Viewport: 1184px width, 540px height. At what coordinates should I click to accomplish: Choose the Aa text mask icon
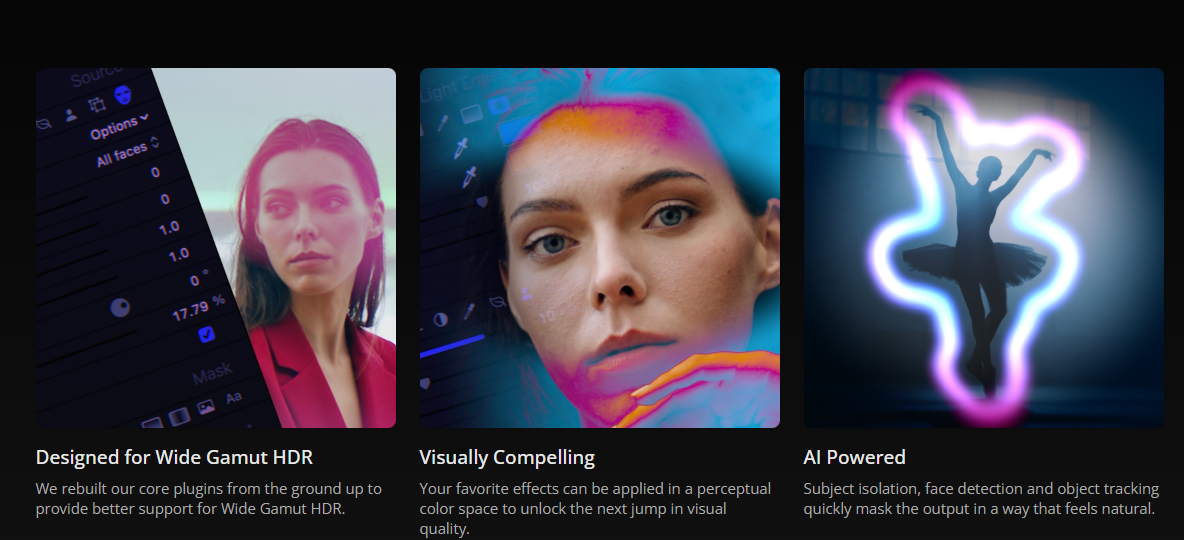point(233,398)
